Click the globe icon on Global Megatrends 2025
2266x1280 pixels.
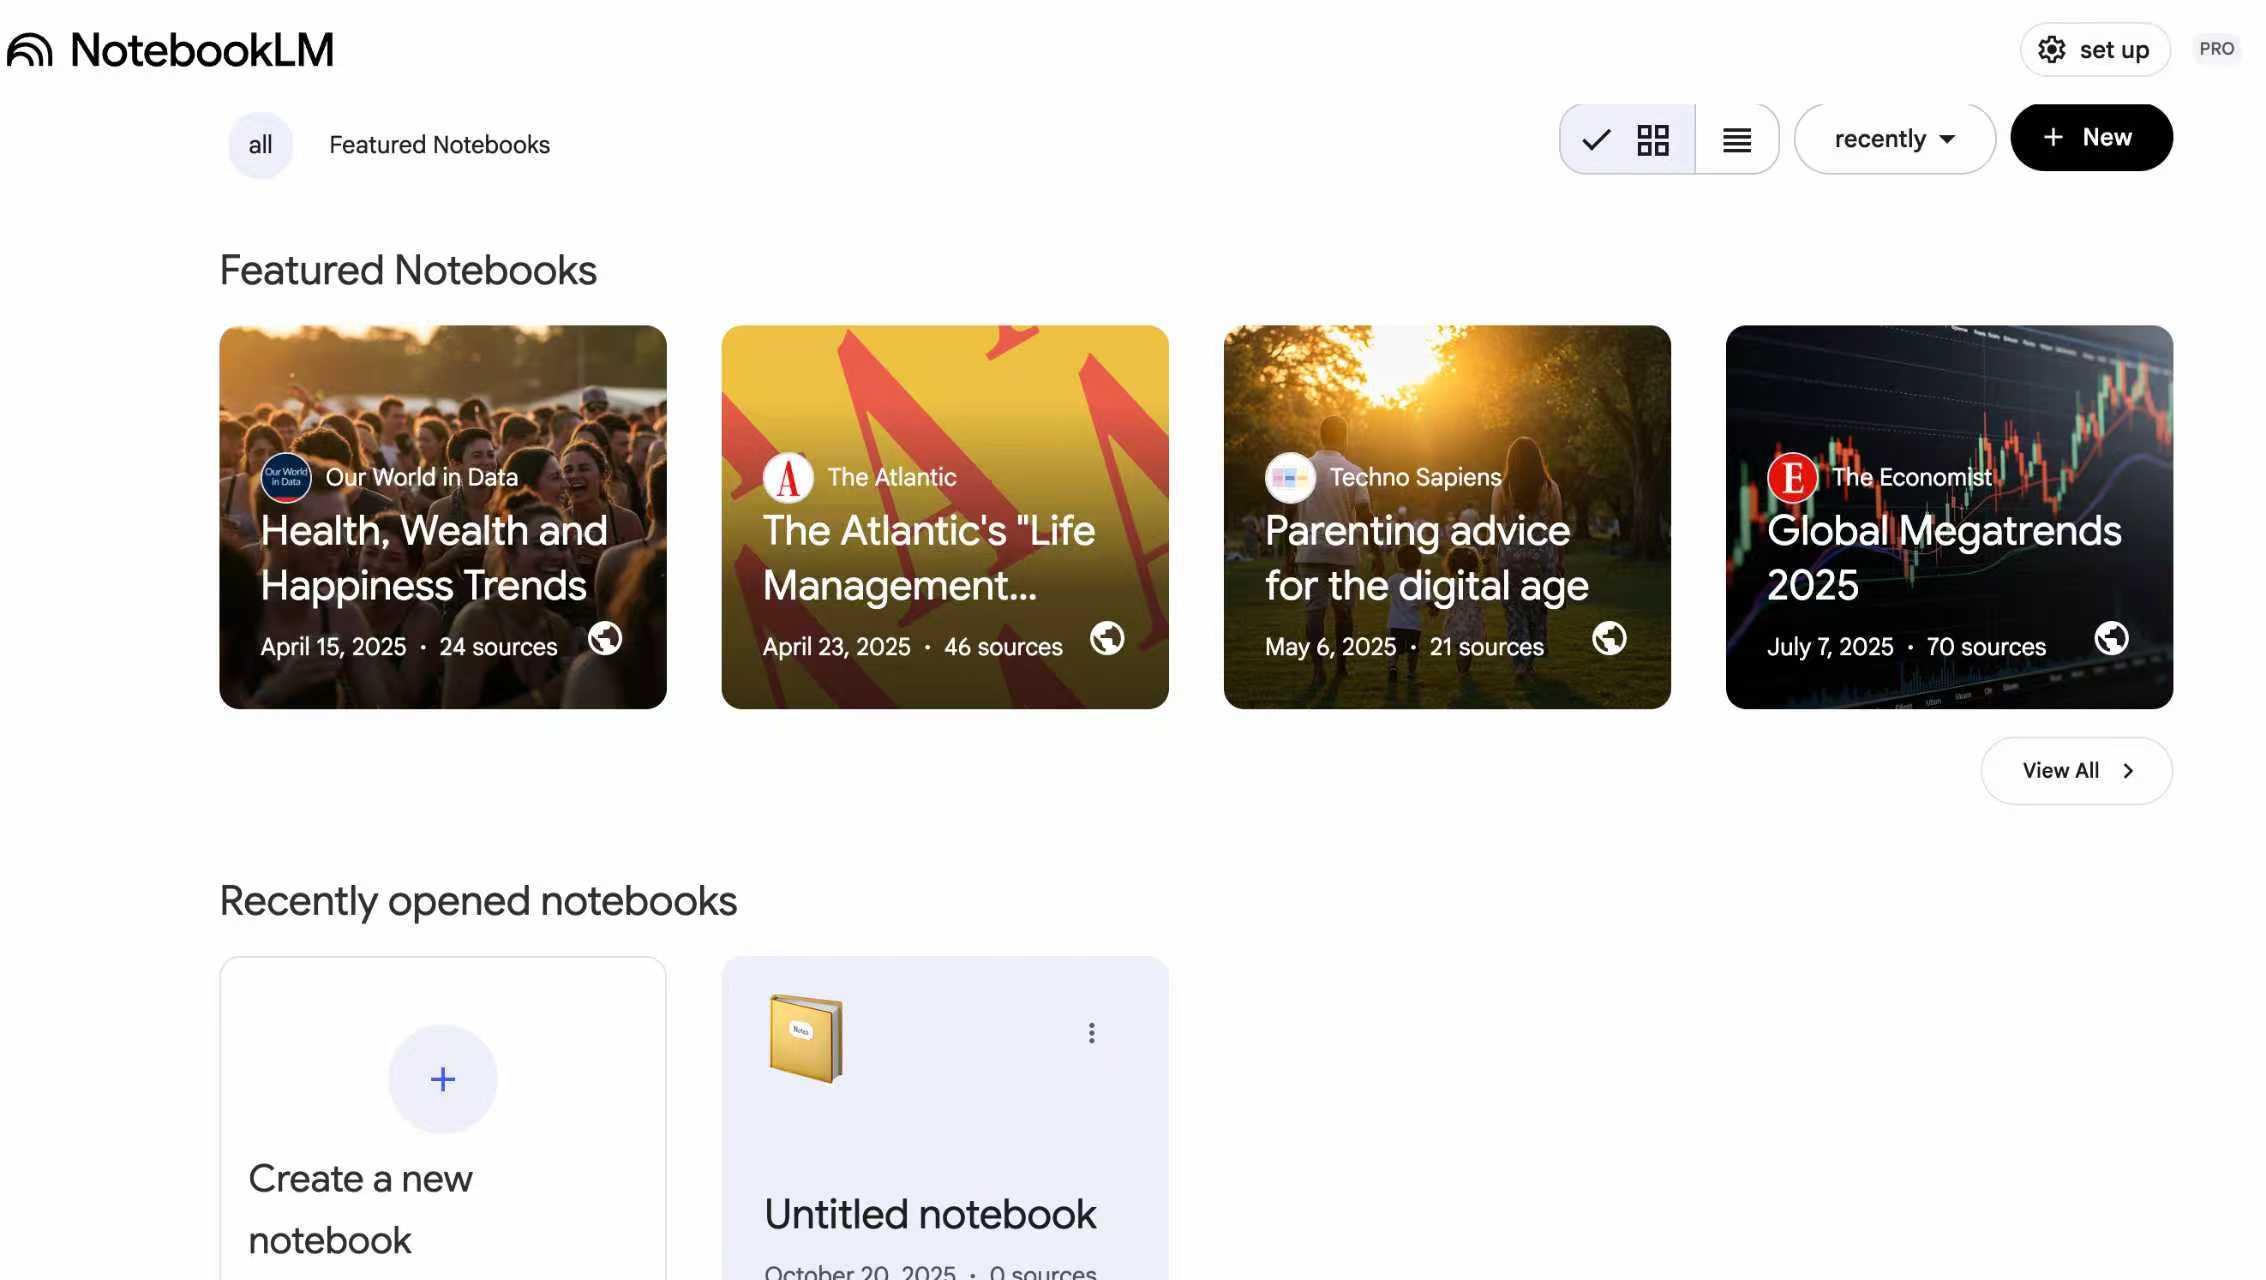(x=2112, y=638)
